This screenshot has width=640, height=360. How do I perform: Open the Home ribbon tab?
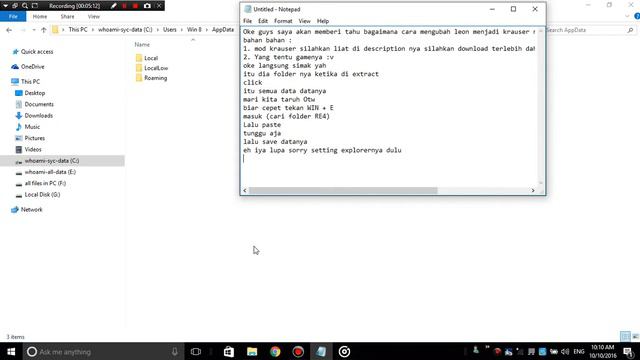tap(40, 16)
